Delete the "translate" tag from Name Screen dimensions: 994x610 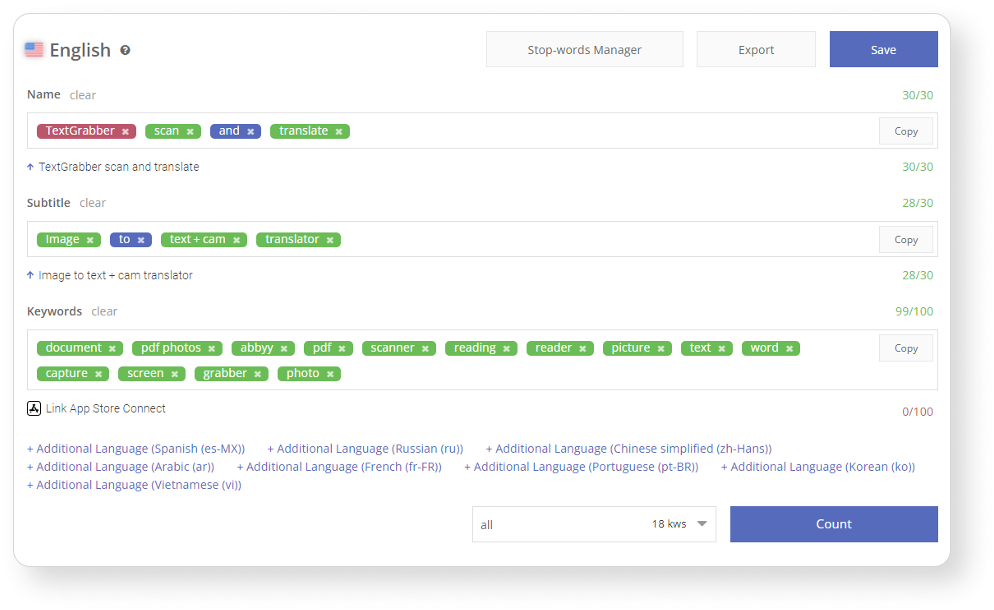(x=338, y=131)
